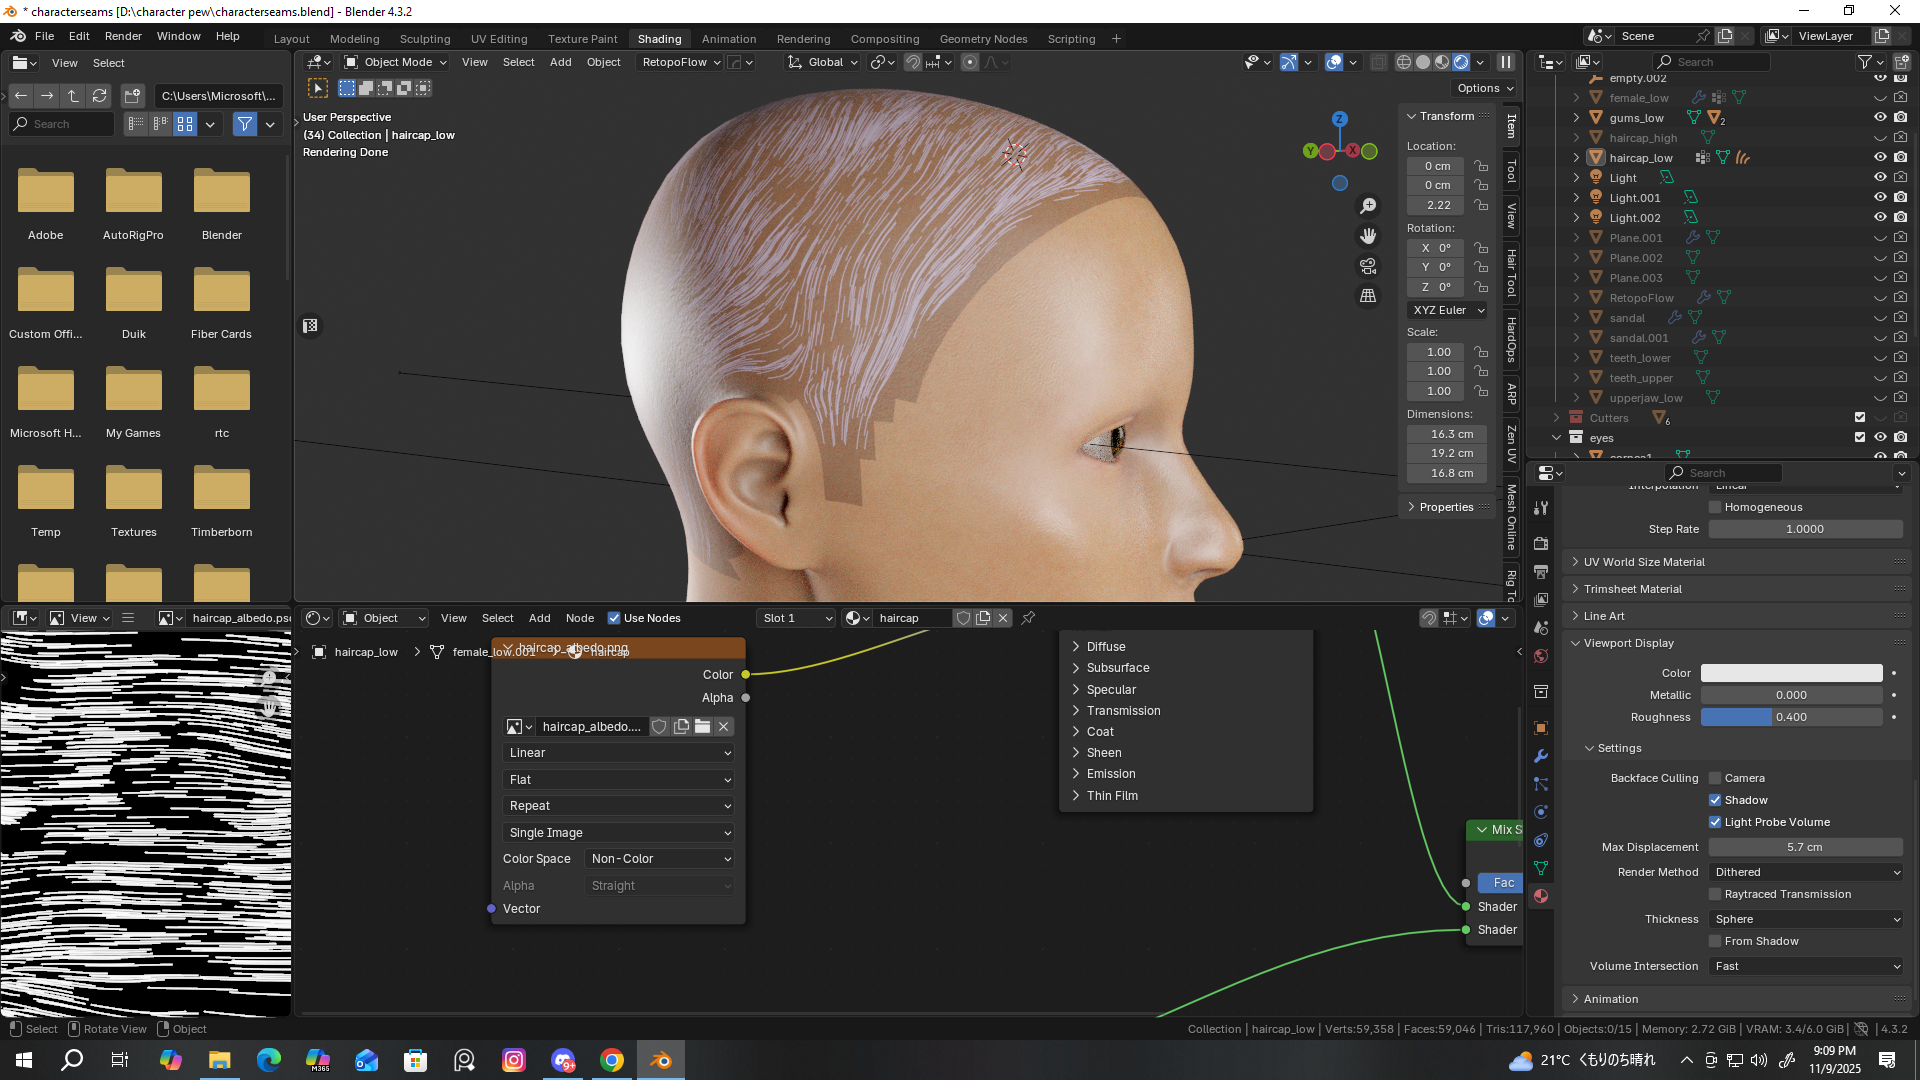Open the Color Space Non-Color dropdown

click(x=660, y=859)
